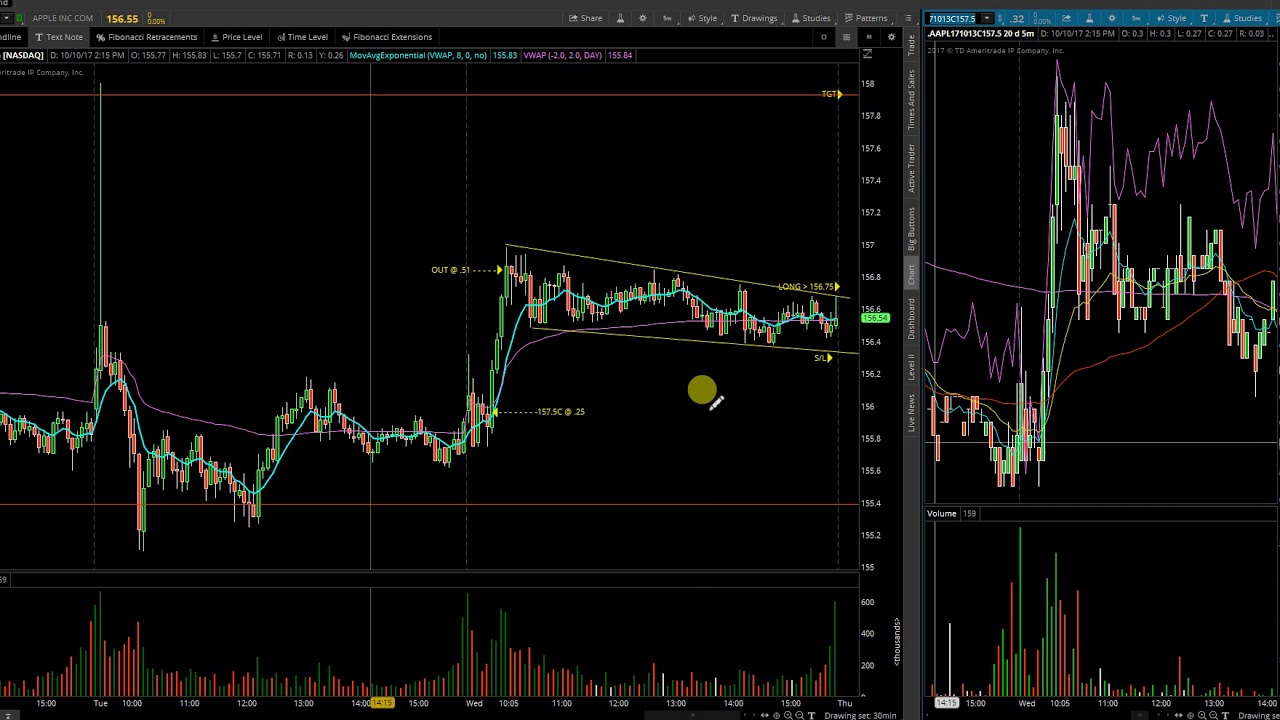Viewport: 1280px width, 720px height.
Task: Open the flask icon beside Share on the left chart
Action: [620, 18]
